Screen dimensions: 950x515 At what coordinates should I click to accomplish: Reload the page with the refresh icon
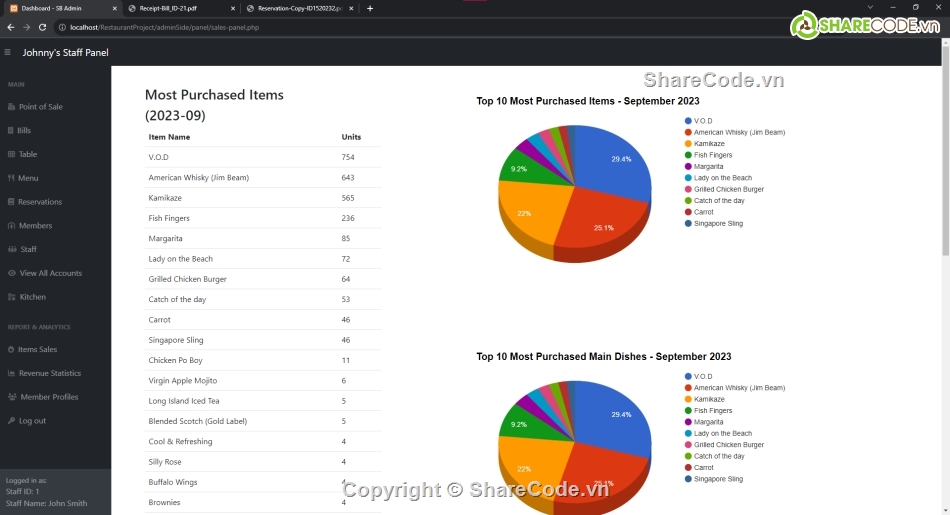(x=42, y=27)
